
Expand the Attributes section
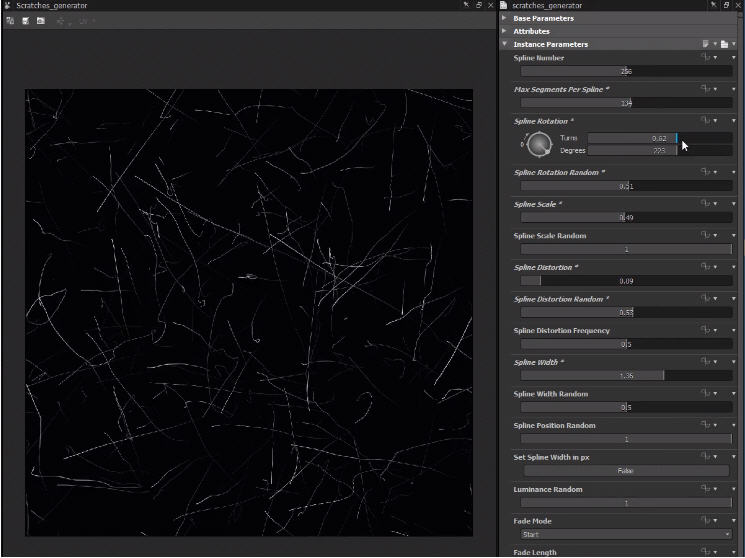504,30
